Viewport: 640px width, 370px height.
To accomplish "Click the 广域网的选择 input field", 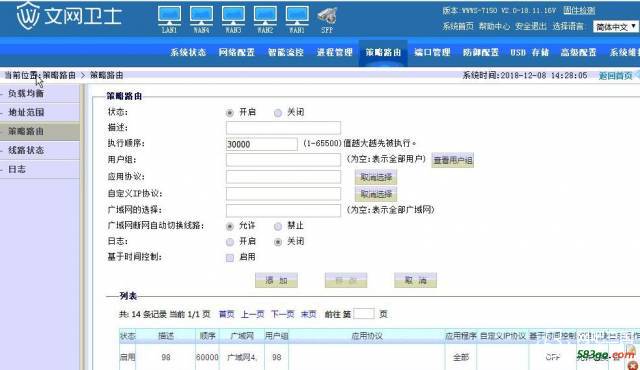I will click(283, 210).
